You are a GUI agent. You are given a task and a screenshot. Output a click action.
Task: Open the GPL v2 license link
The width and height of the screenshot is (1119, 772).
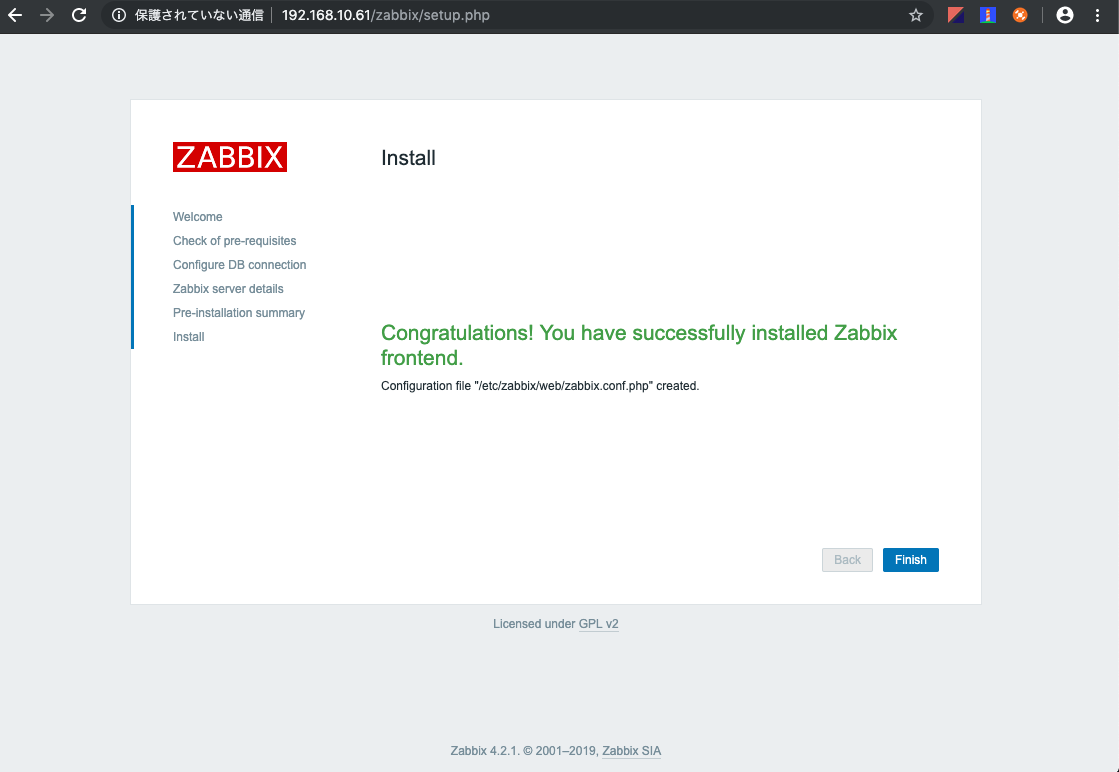[599, 623]
